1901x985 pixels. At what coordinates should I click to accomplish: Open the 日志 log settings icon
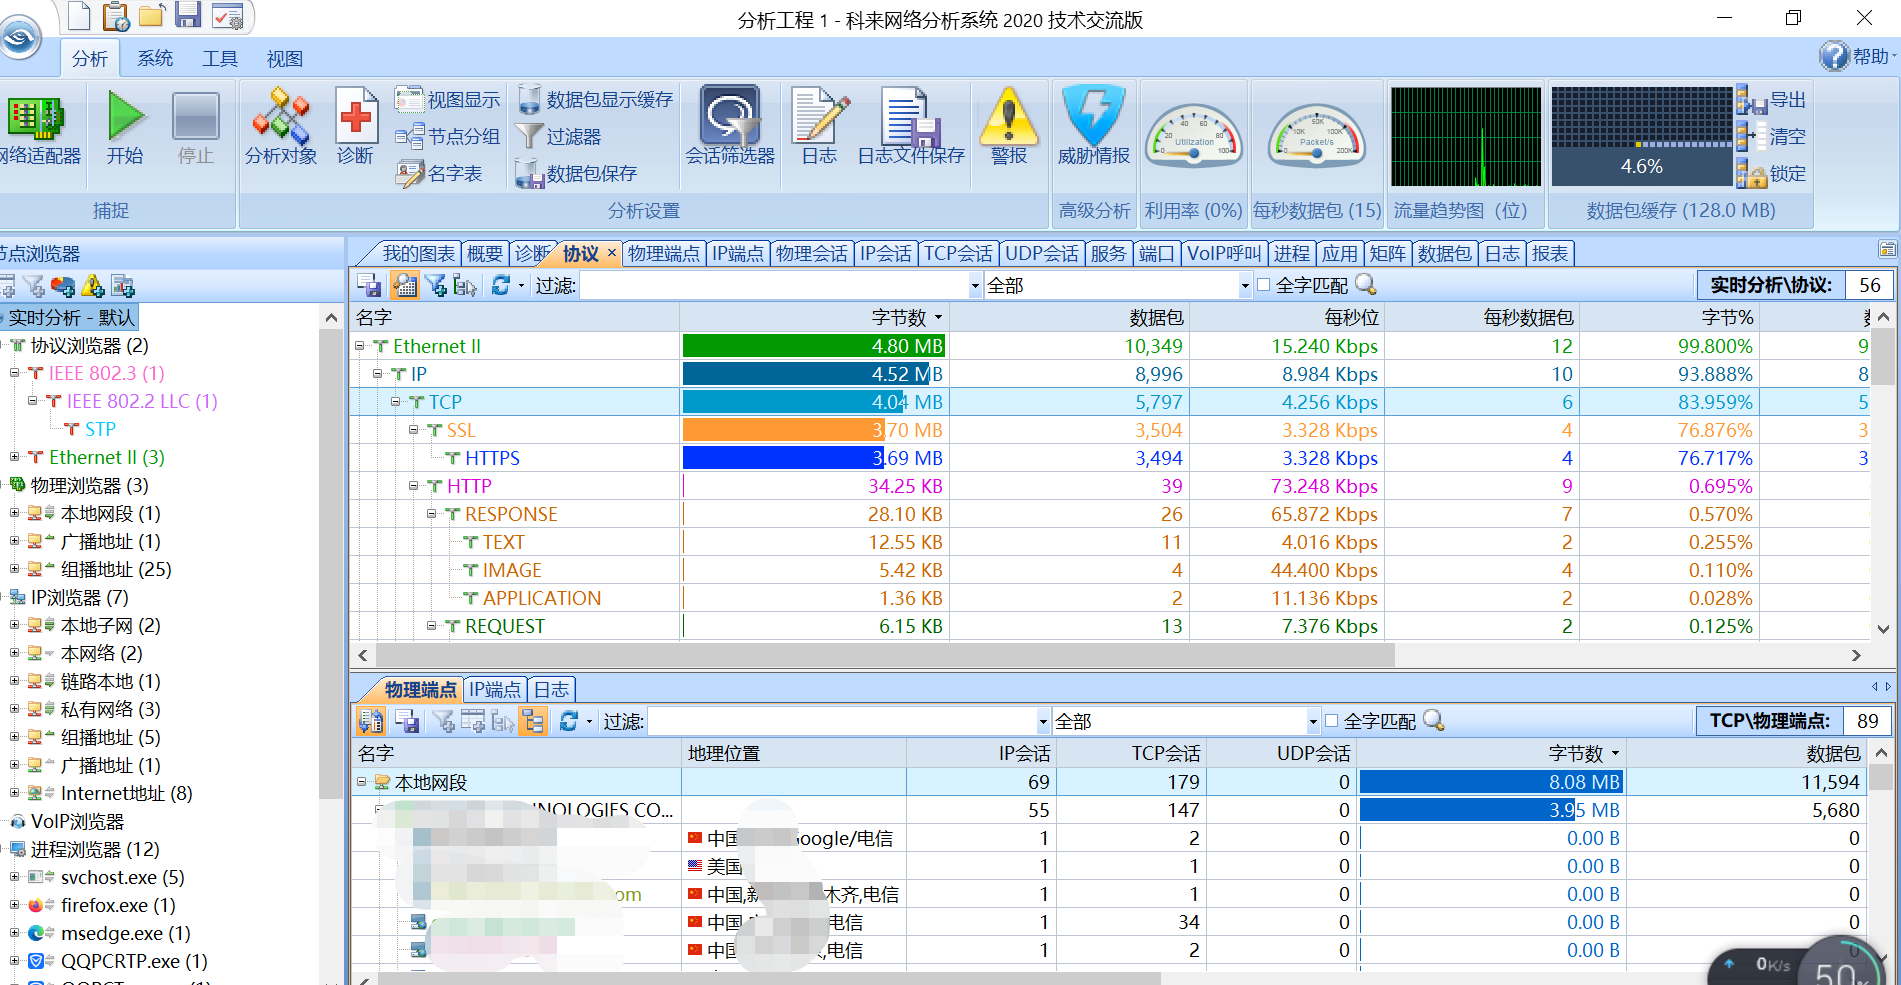pos(820,114)
